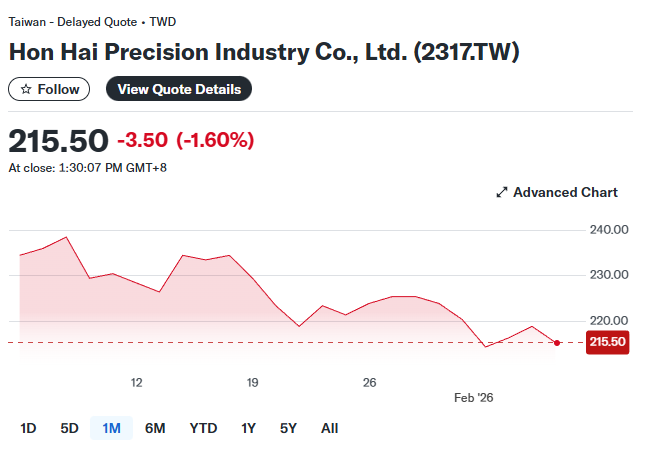Click the 19 date label on x-axis
The height and width of the screenshot is (453, 647).
253,382
